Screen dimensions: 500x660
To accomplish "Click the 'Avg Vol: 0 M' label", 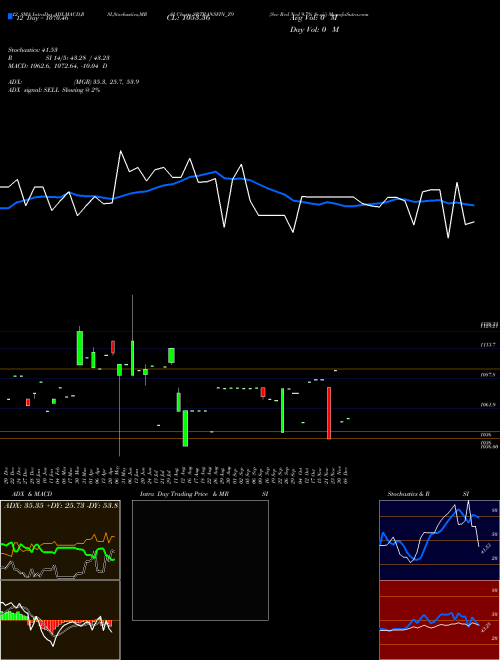I will (312, 19).
